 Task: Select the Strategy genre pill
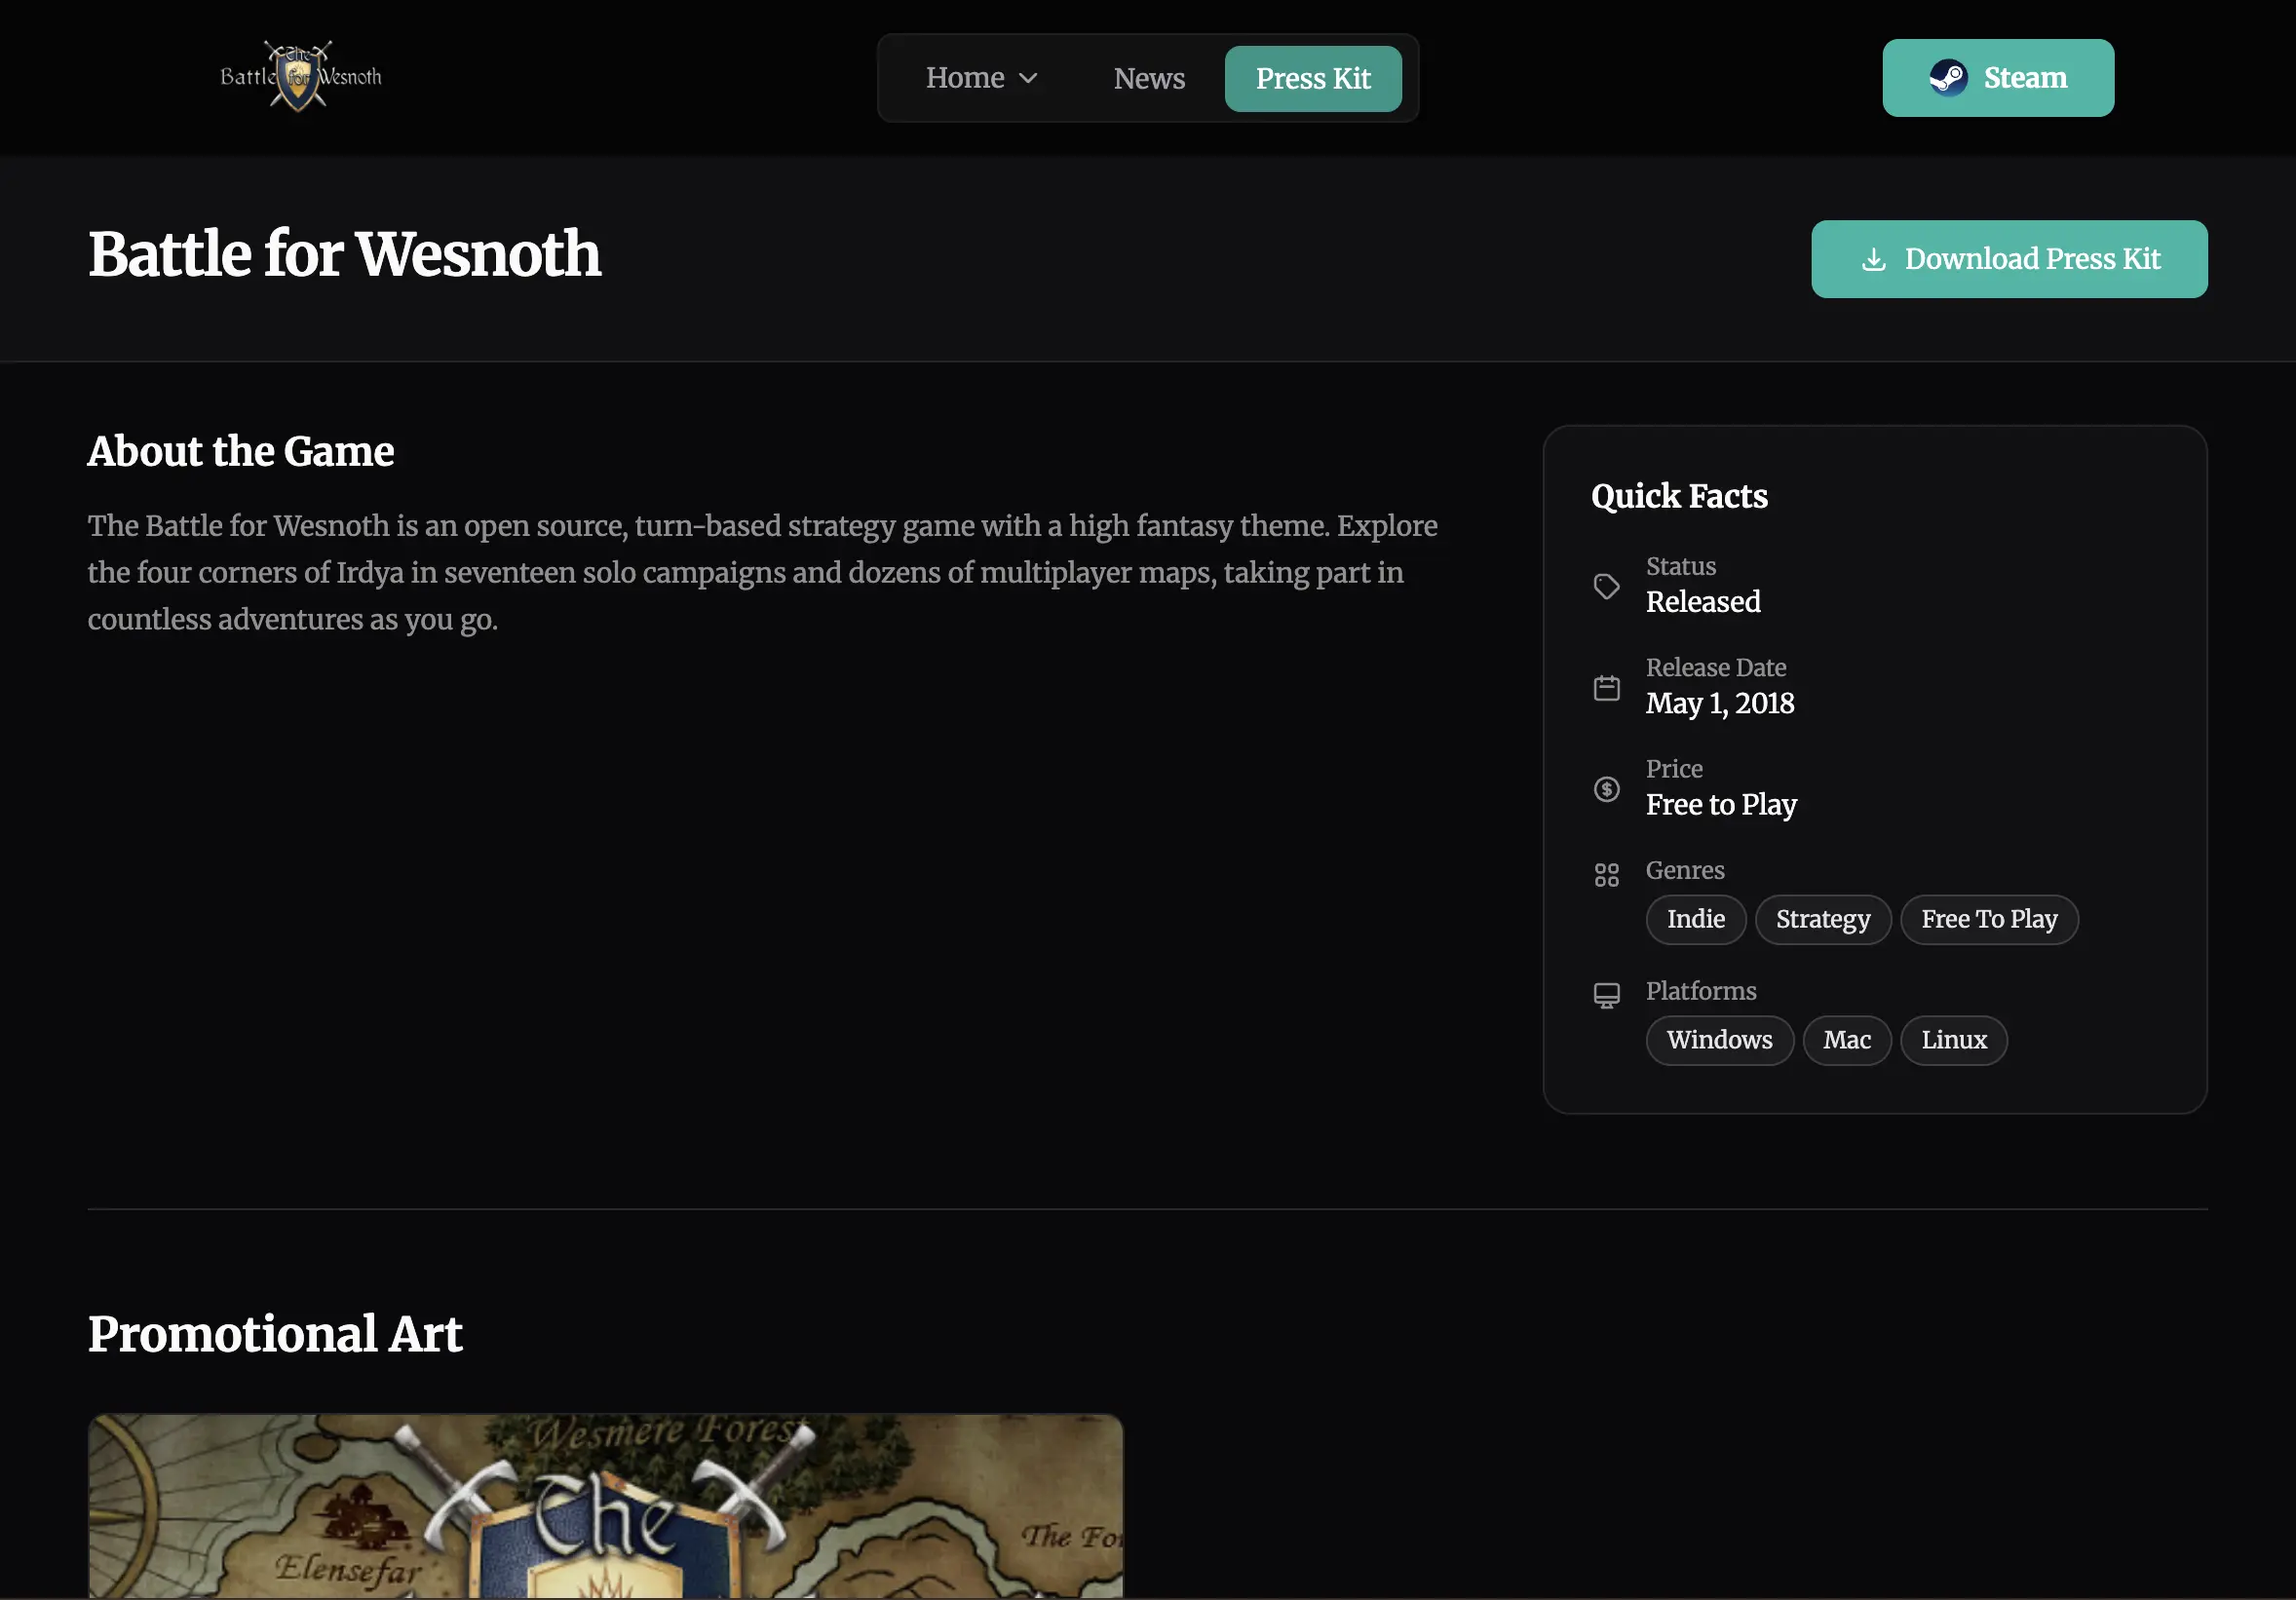click(x=1822, y=919)
